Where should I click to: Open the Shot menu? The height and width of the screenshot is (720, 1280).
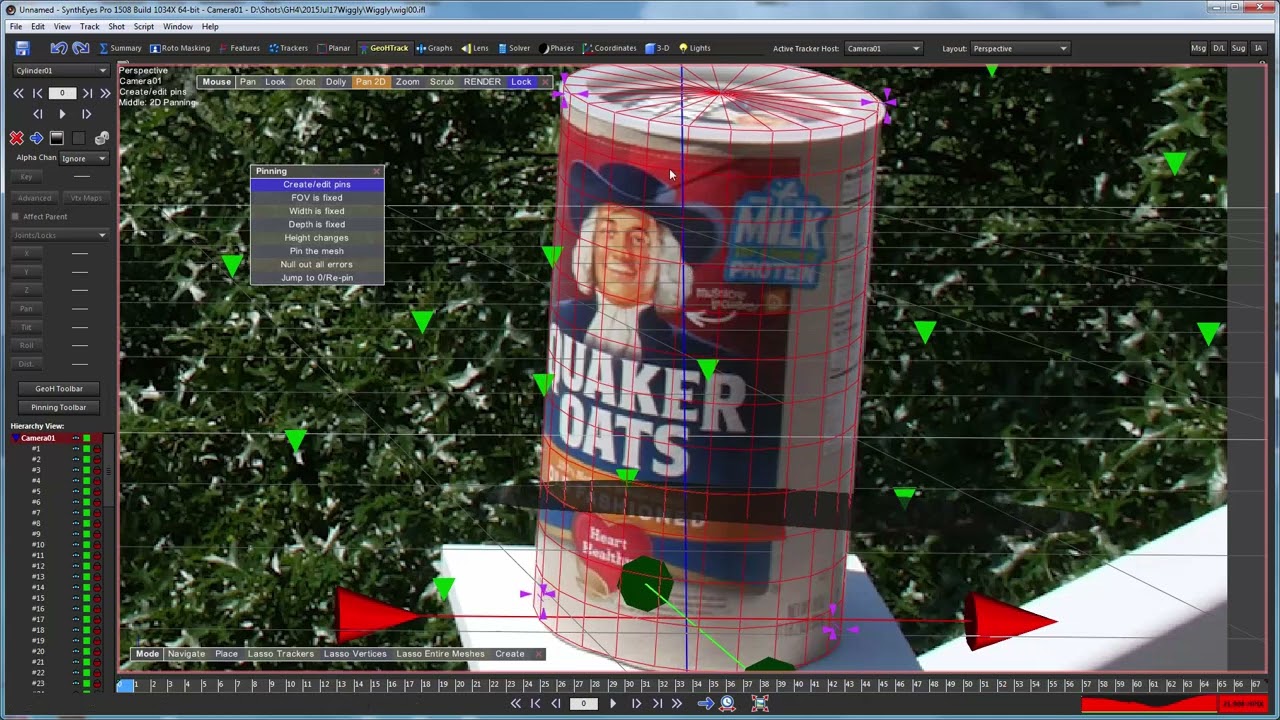point(116,26)
